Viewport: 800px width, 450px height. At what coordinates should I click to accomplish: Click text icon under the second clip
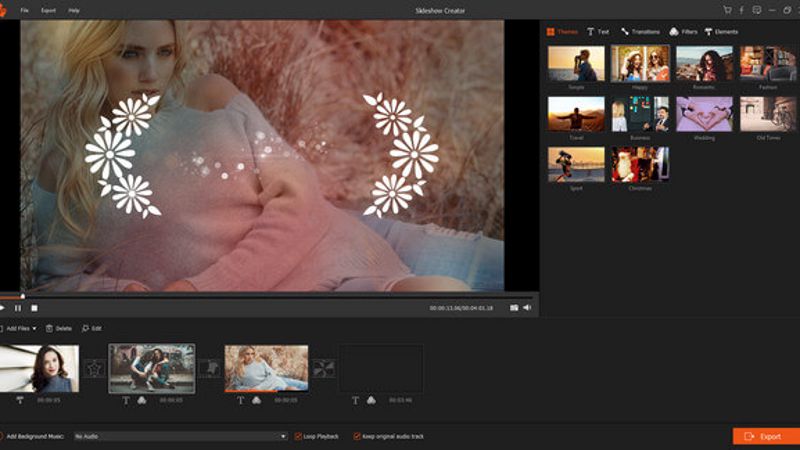(x=126, y=401)
